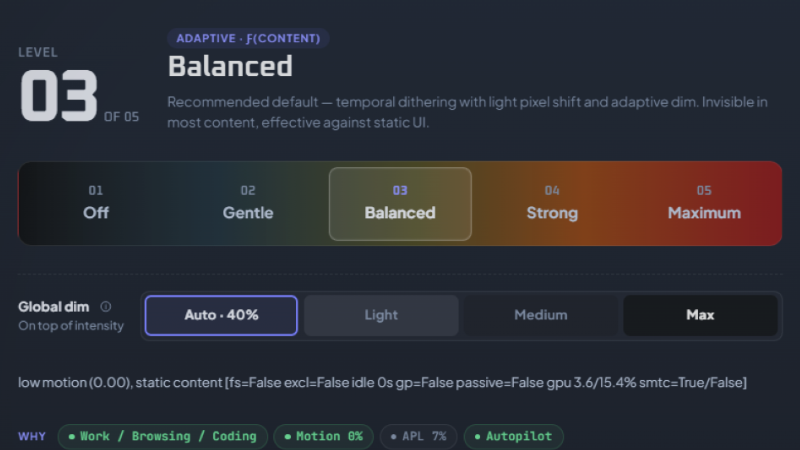Choose the 03 Balanced intensity level
The width and height of the screenshot is (800, 450).
click(400, 204)
